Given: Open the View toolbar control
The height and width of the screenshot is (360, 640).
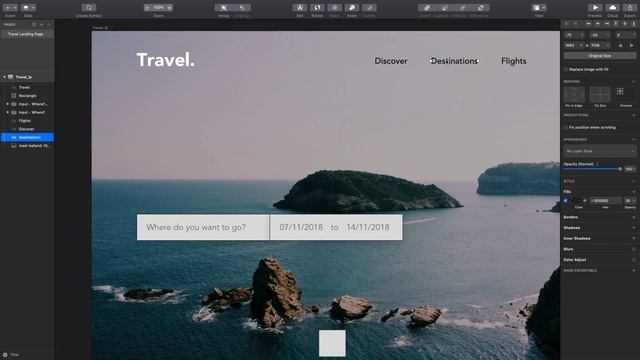Looking at the screenshot, I should pos(539,8).
